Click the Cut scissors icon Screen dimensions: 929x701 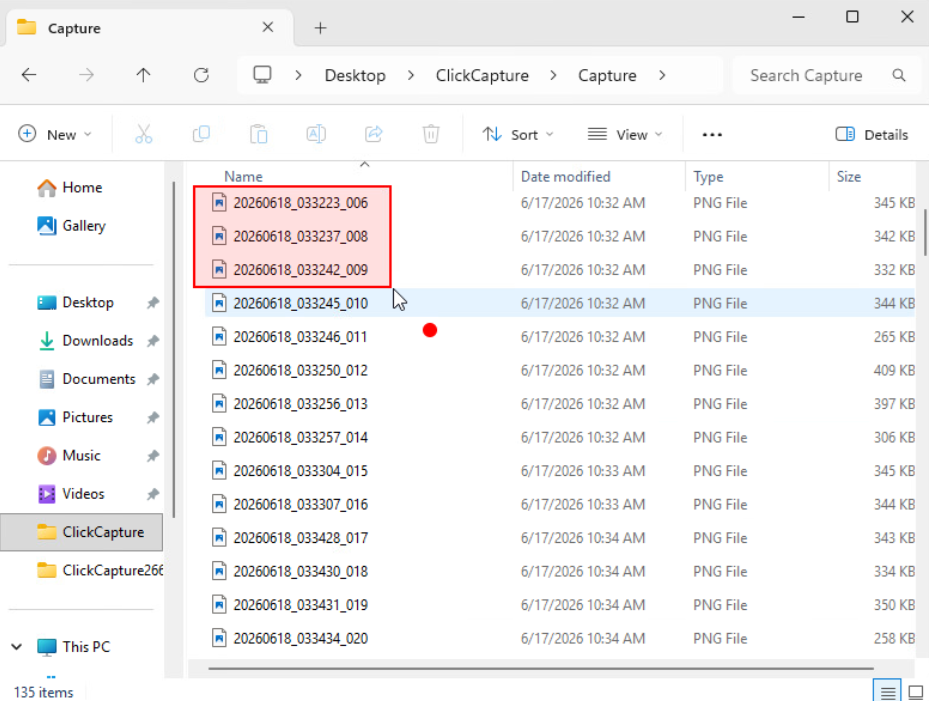(143, 135)
